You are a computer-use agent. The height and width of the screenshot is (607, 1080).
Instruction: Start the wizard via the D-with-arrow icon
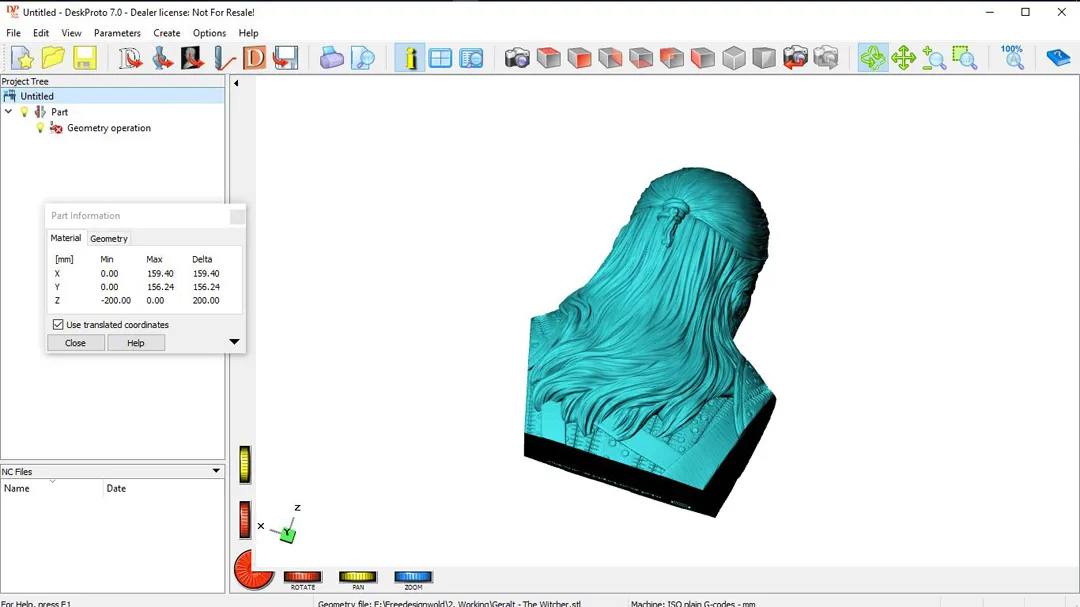(x=129, y=58)
